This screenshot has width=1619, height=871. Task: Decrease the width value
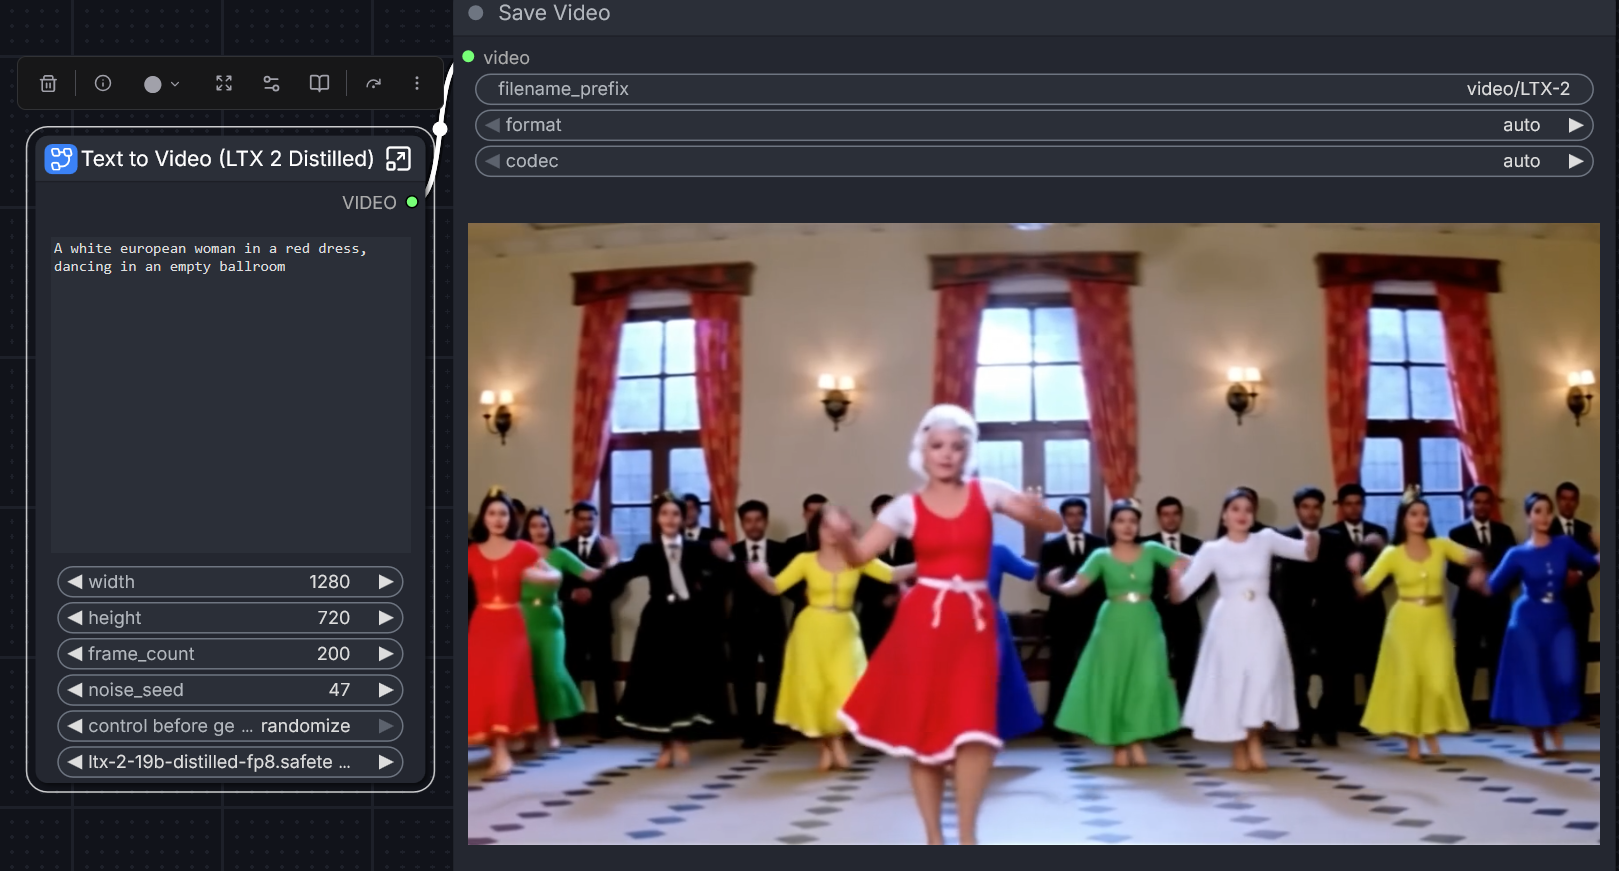point(74,582)
